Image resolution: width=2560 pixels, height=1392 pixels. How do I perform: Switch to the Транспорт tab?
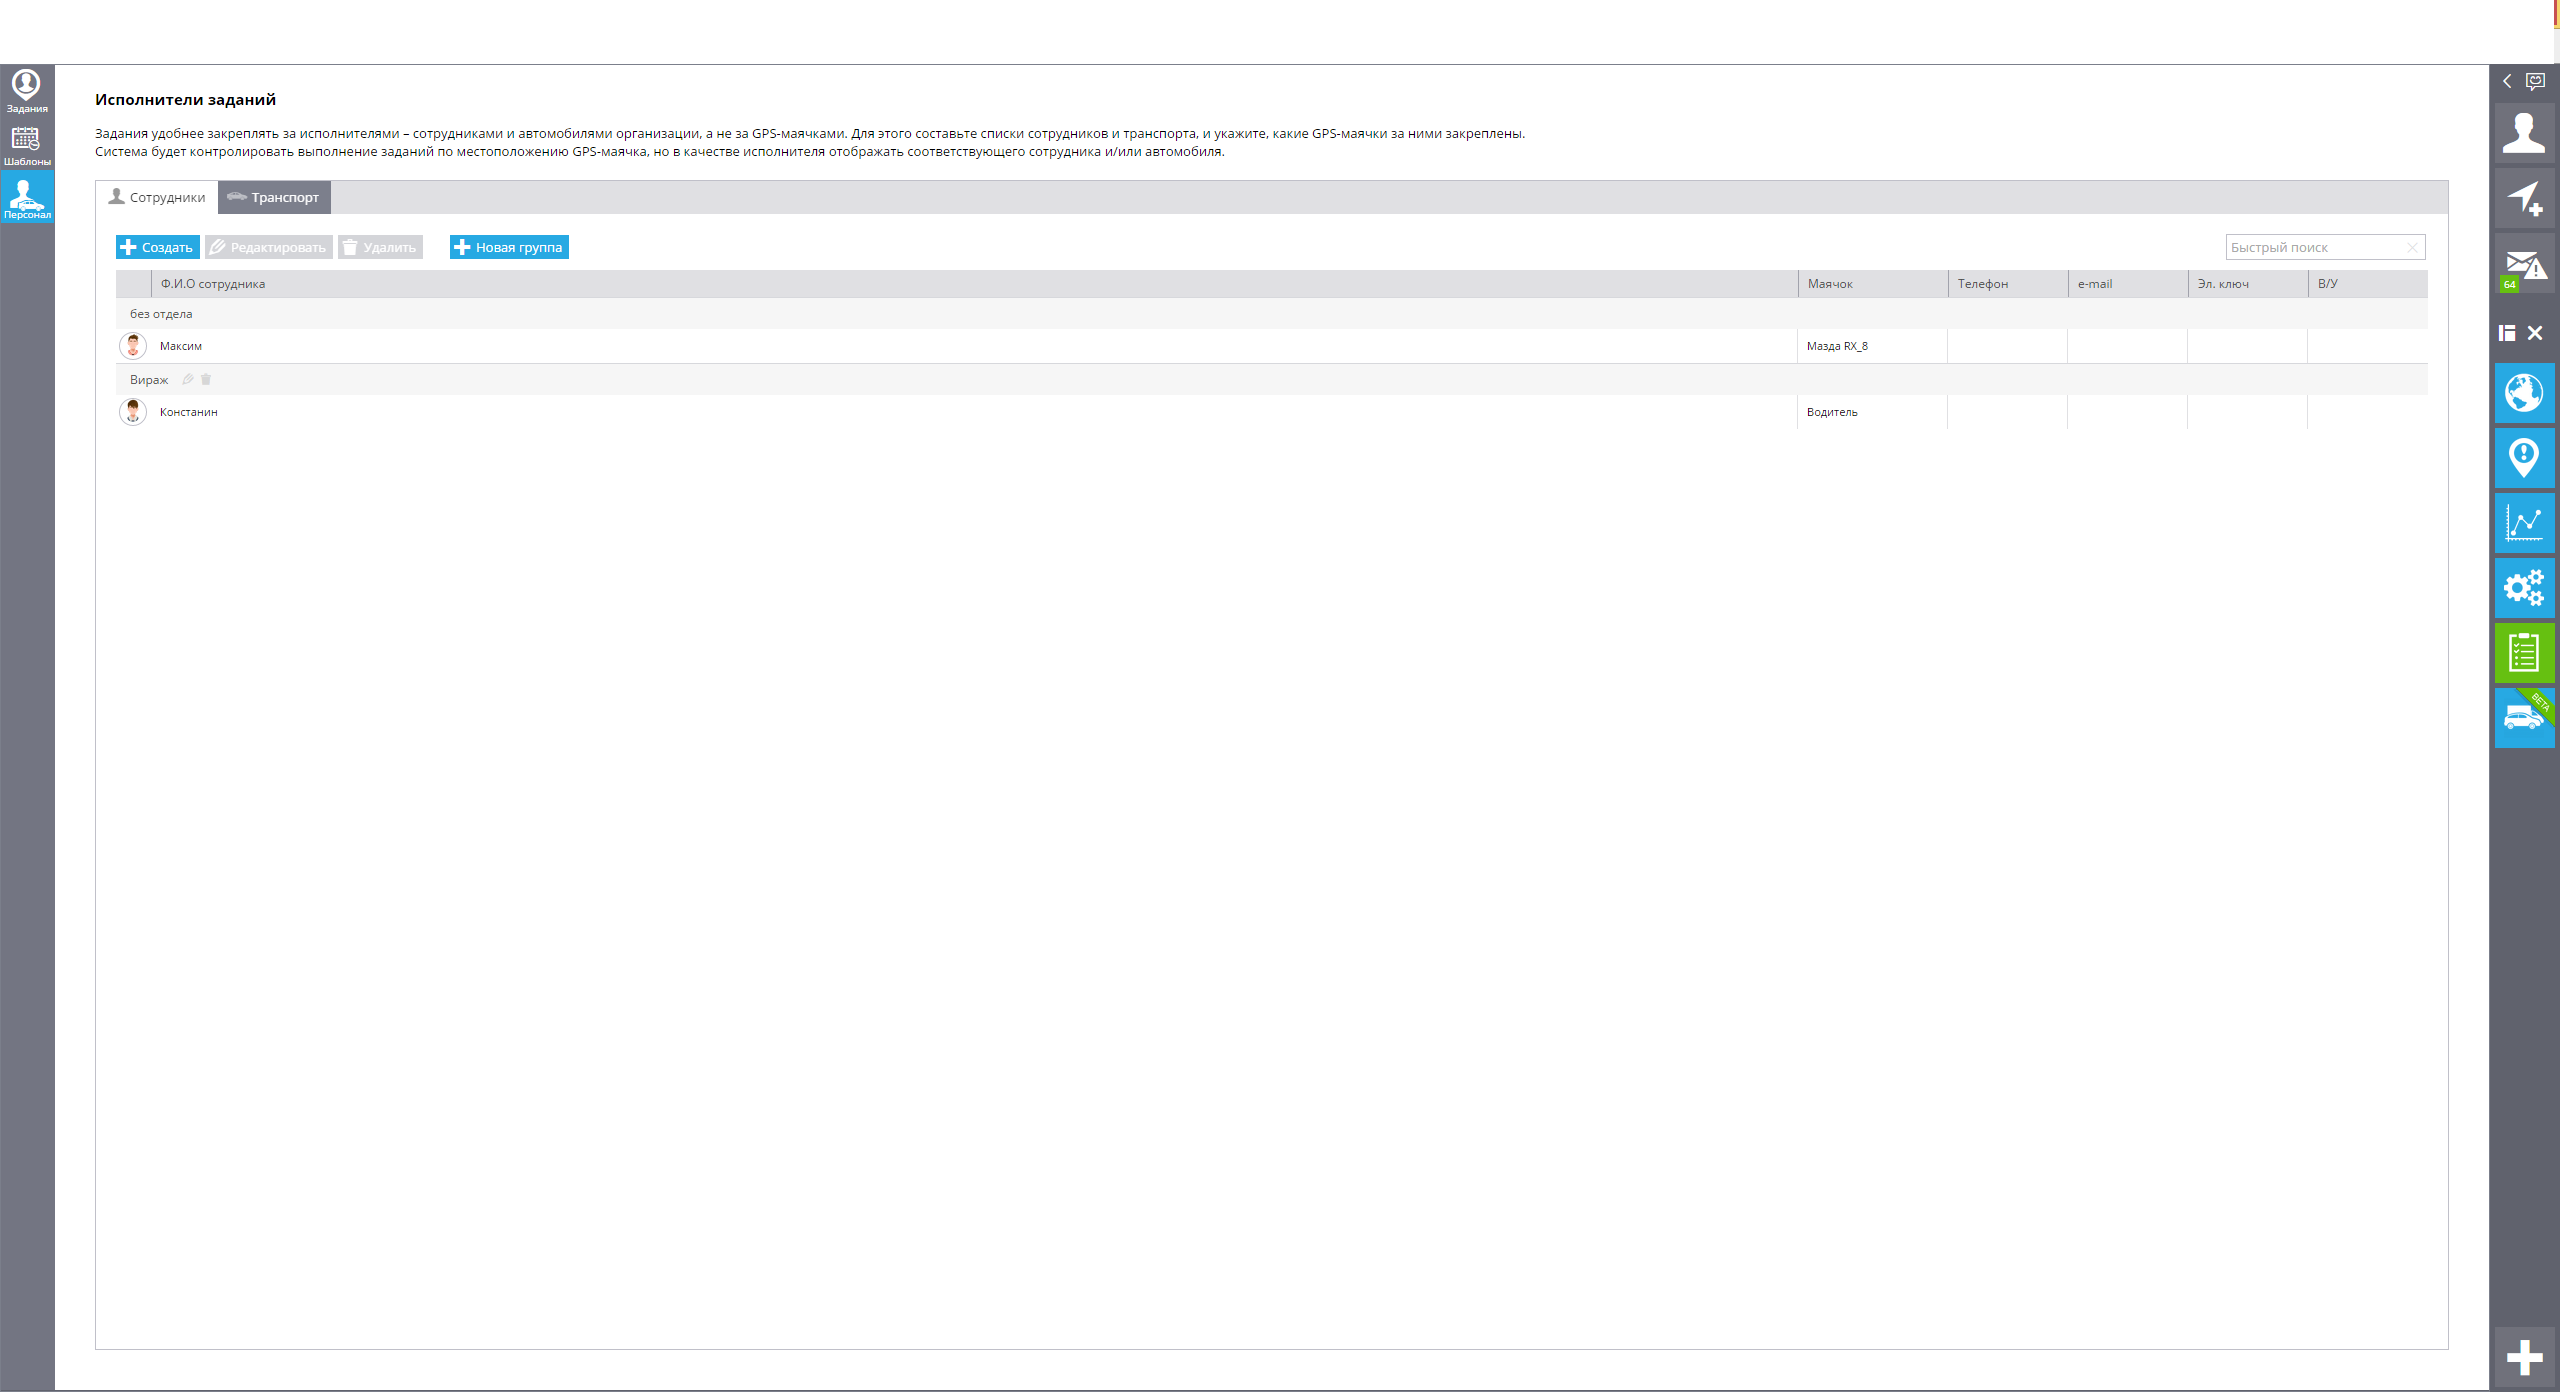pos(274,197)
